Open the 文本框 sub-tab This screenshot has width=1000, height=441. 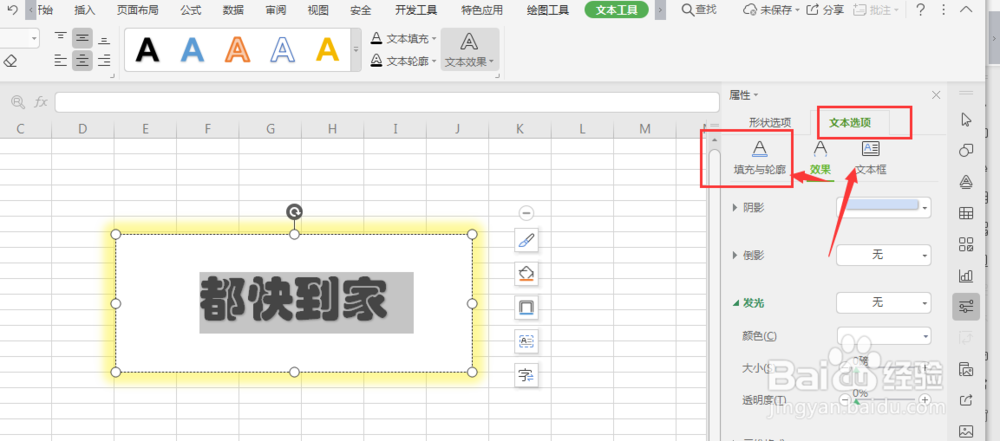[871, 158]
